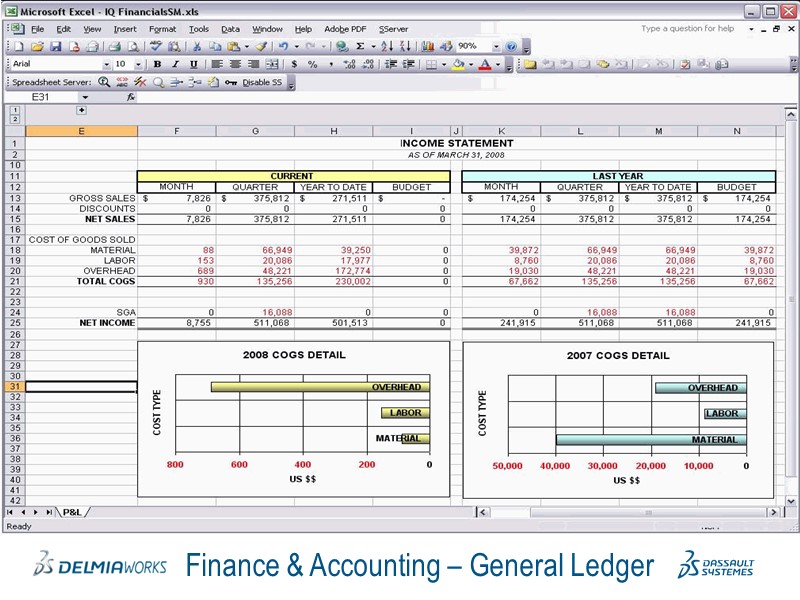The width and height of the screenshot is (800, 600).
Task: Toggle Bold formatting
Action: pyautogui.click(x=157, y=64)
